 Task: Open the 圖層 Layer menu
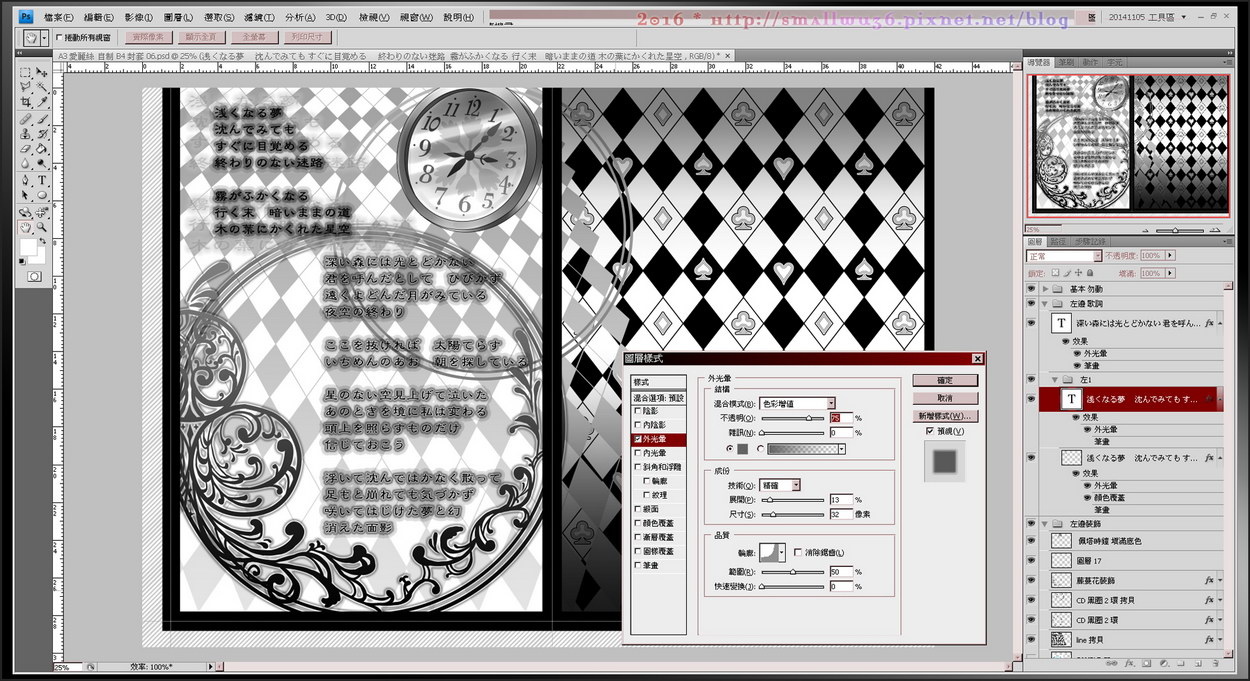pyautogui.click(x=178, y=17)
